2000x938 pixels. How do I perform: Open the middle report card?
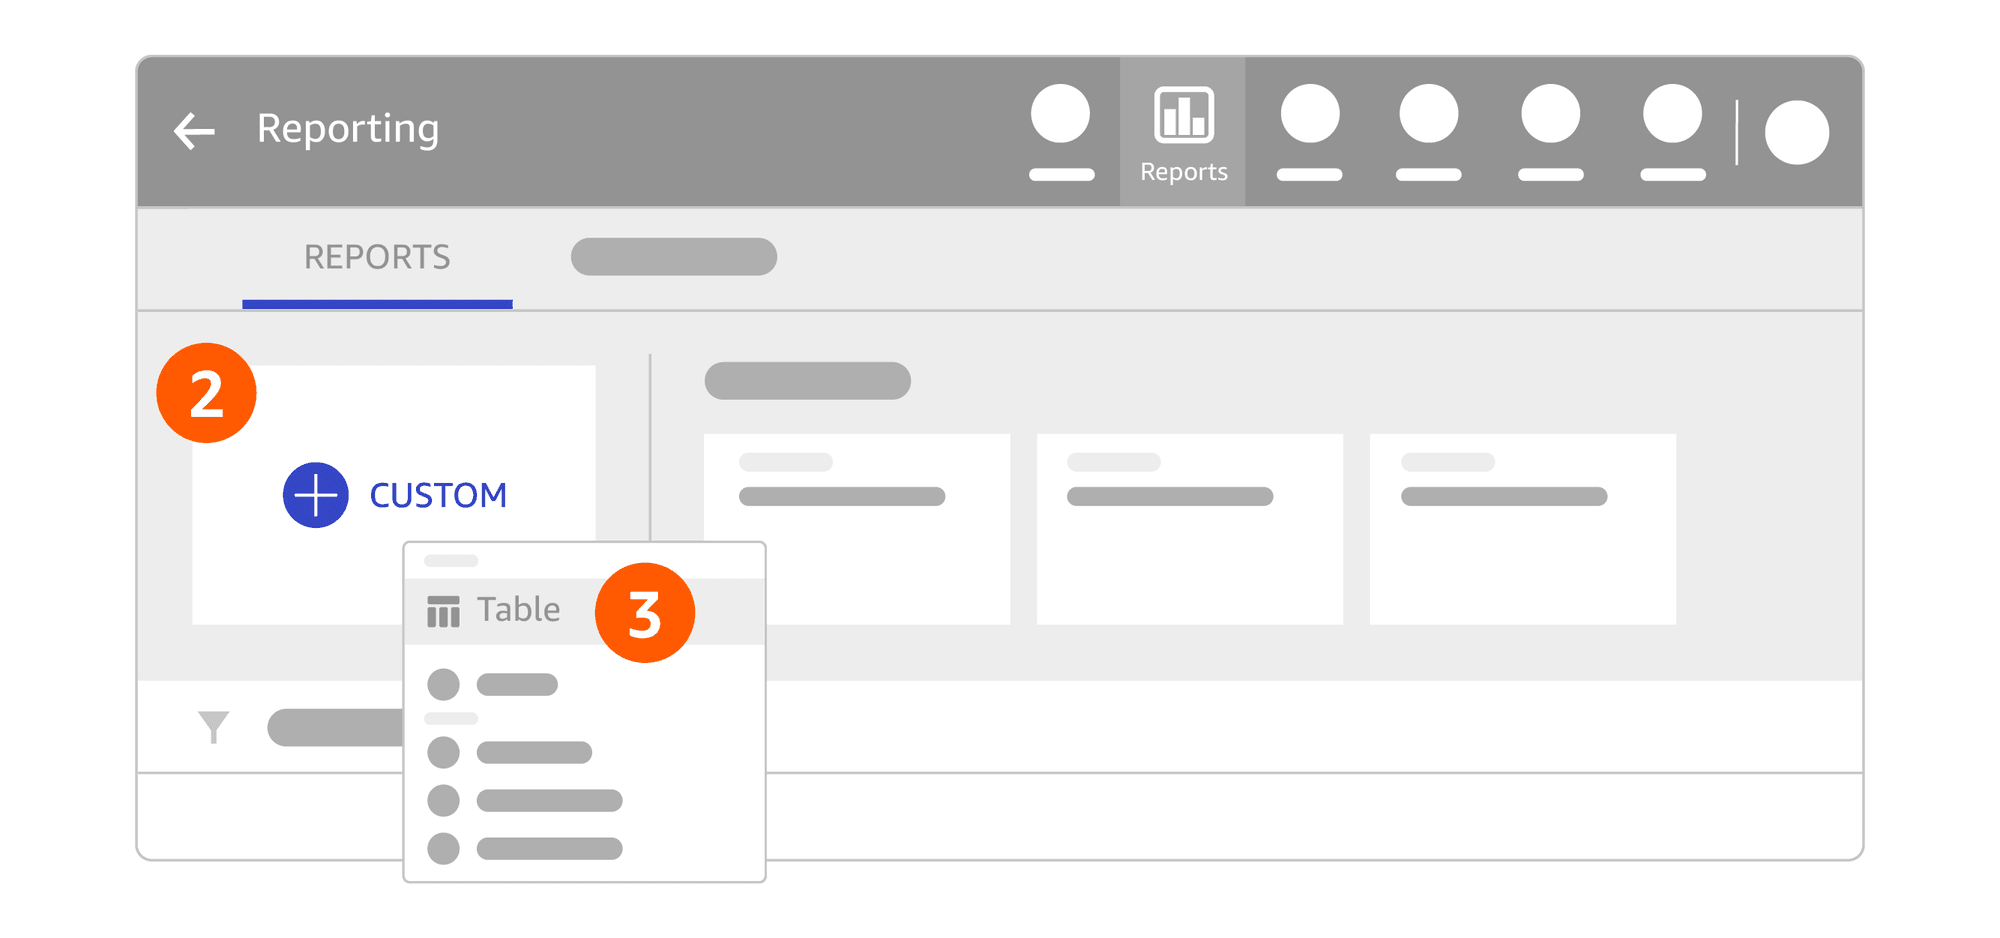1190,529
